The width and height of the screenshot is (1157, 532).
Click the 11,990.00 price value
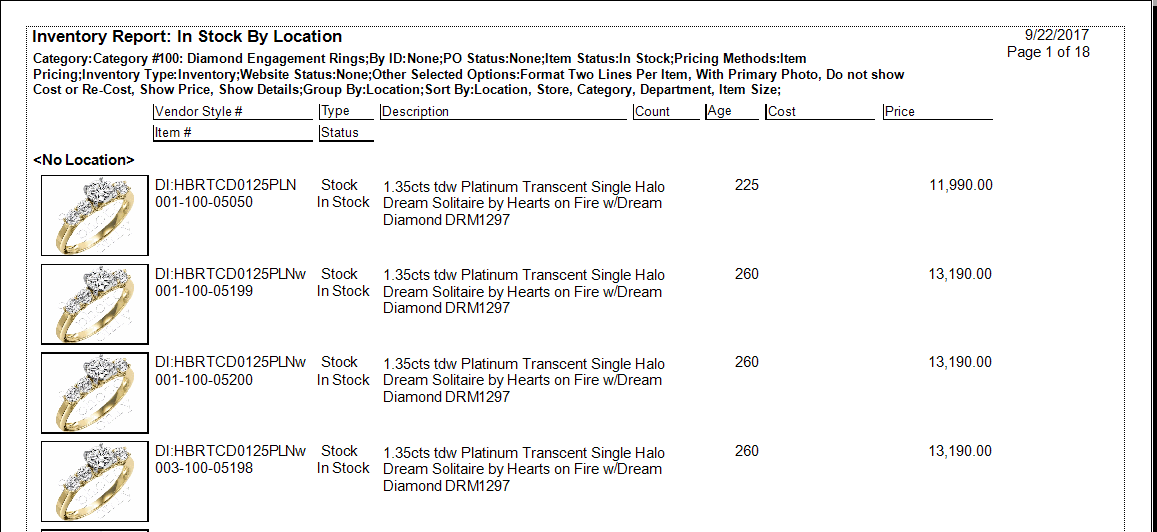960,186
